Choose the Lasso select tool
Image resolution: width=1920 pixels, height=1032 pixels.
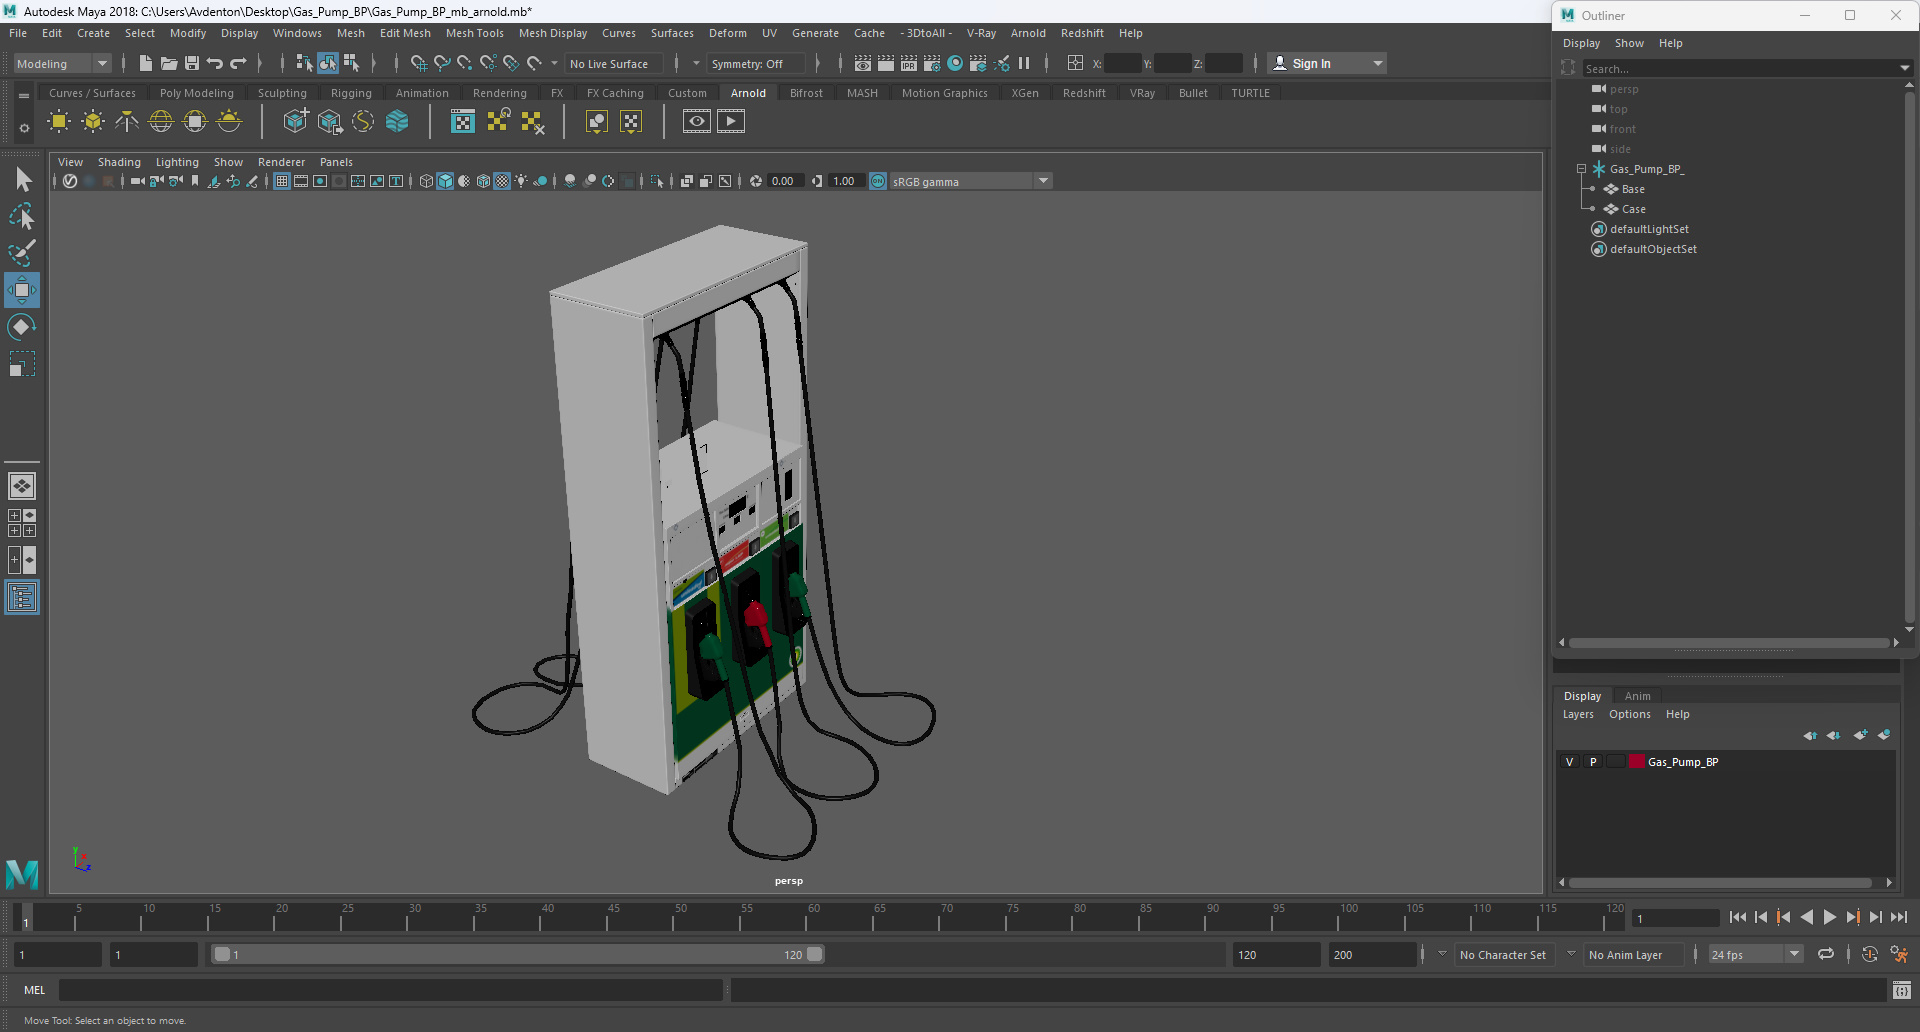[x=22, y=216]
